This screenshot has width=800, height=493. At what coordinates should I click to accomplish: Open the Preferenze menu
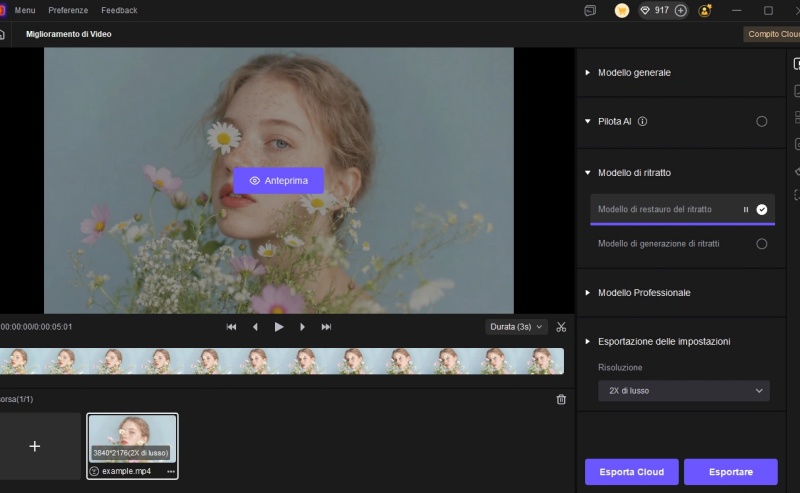point(68,10)
